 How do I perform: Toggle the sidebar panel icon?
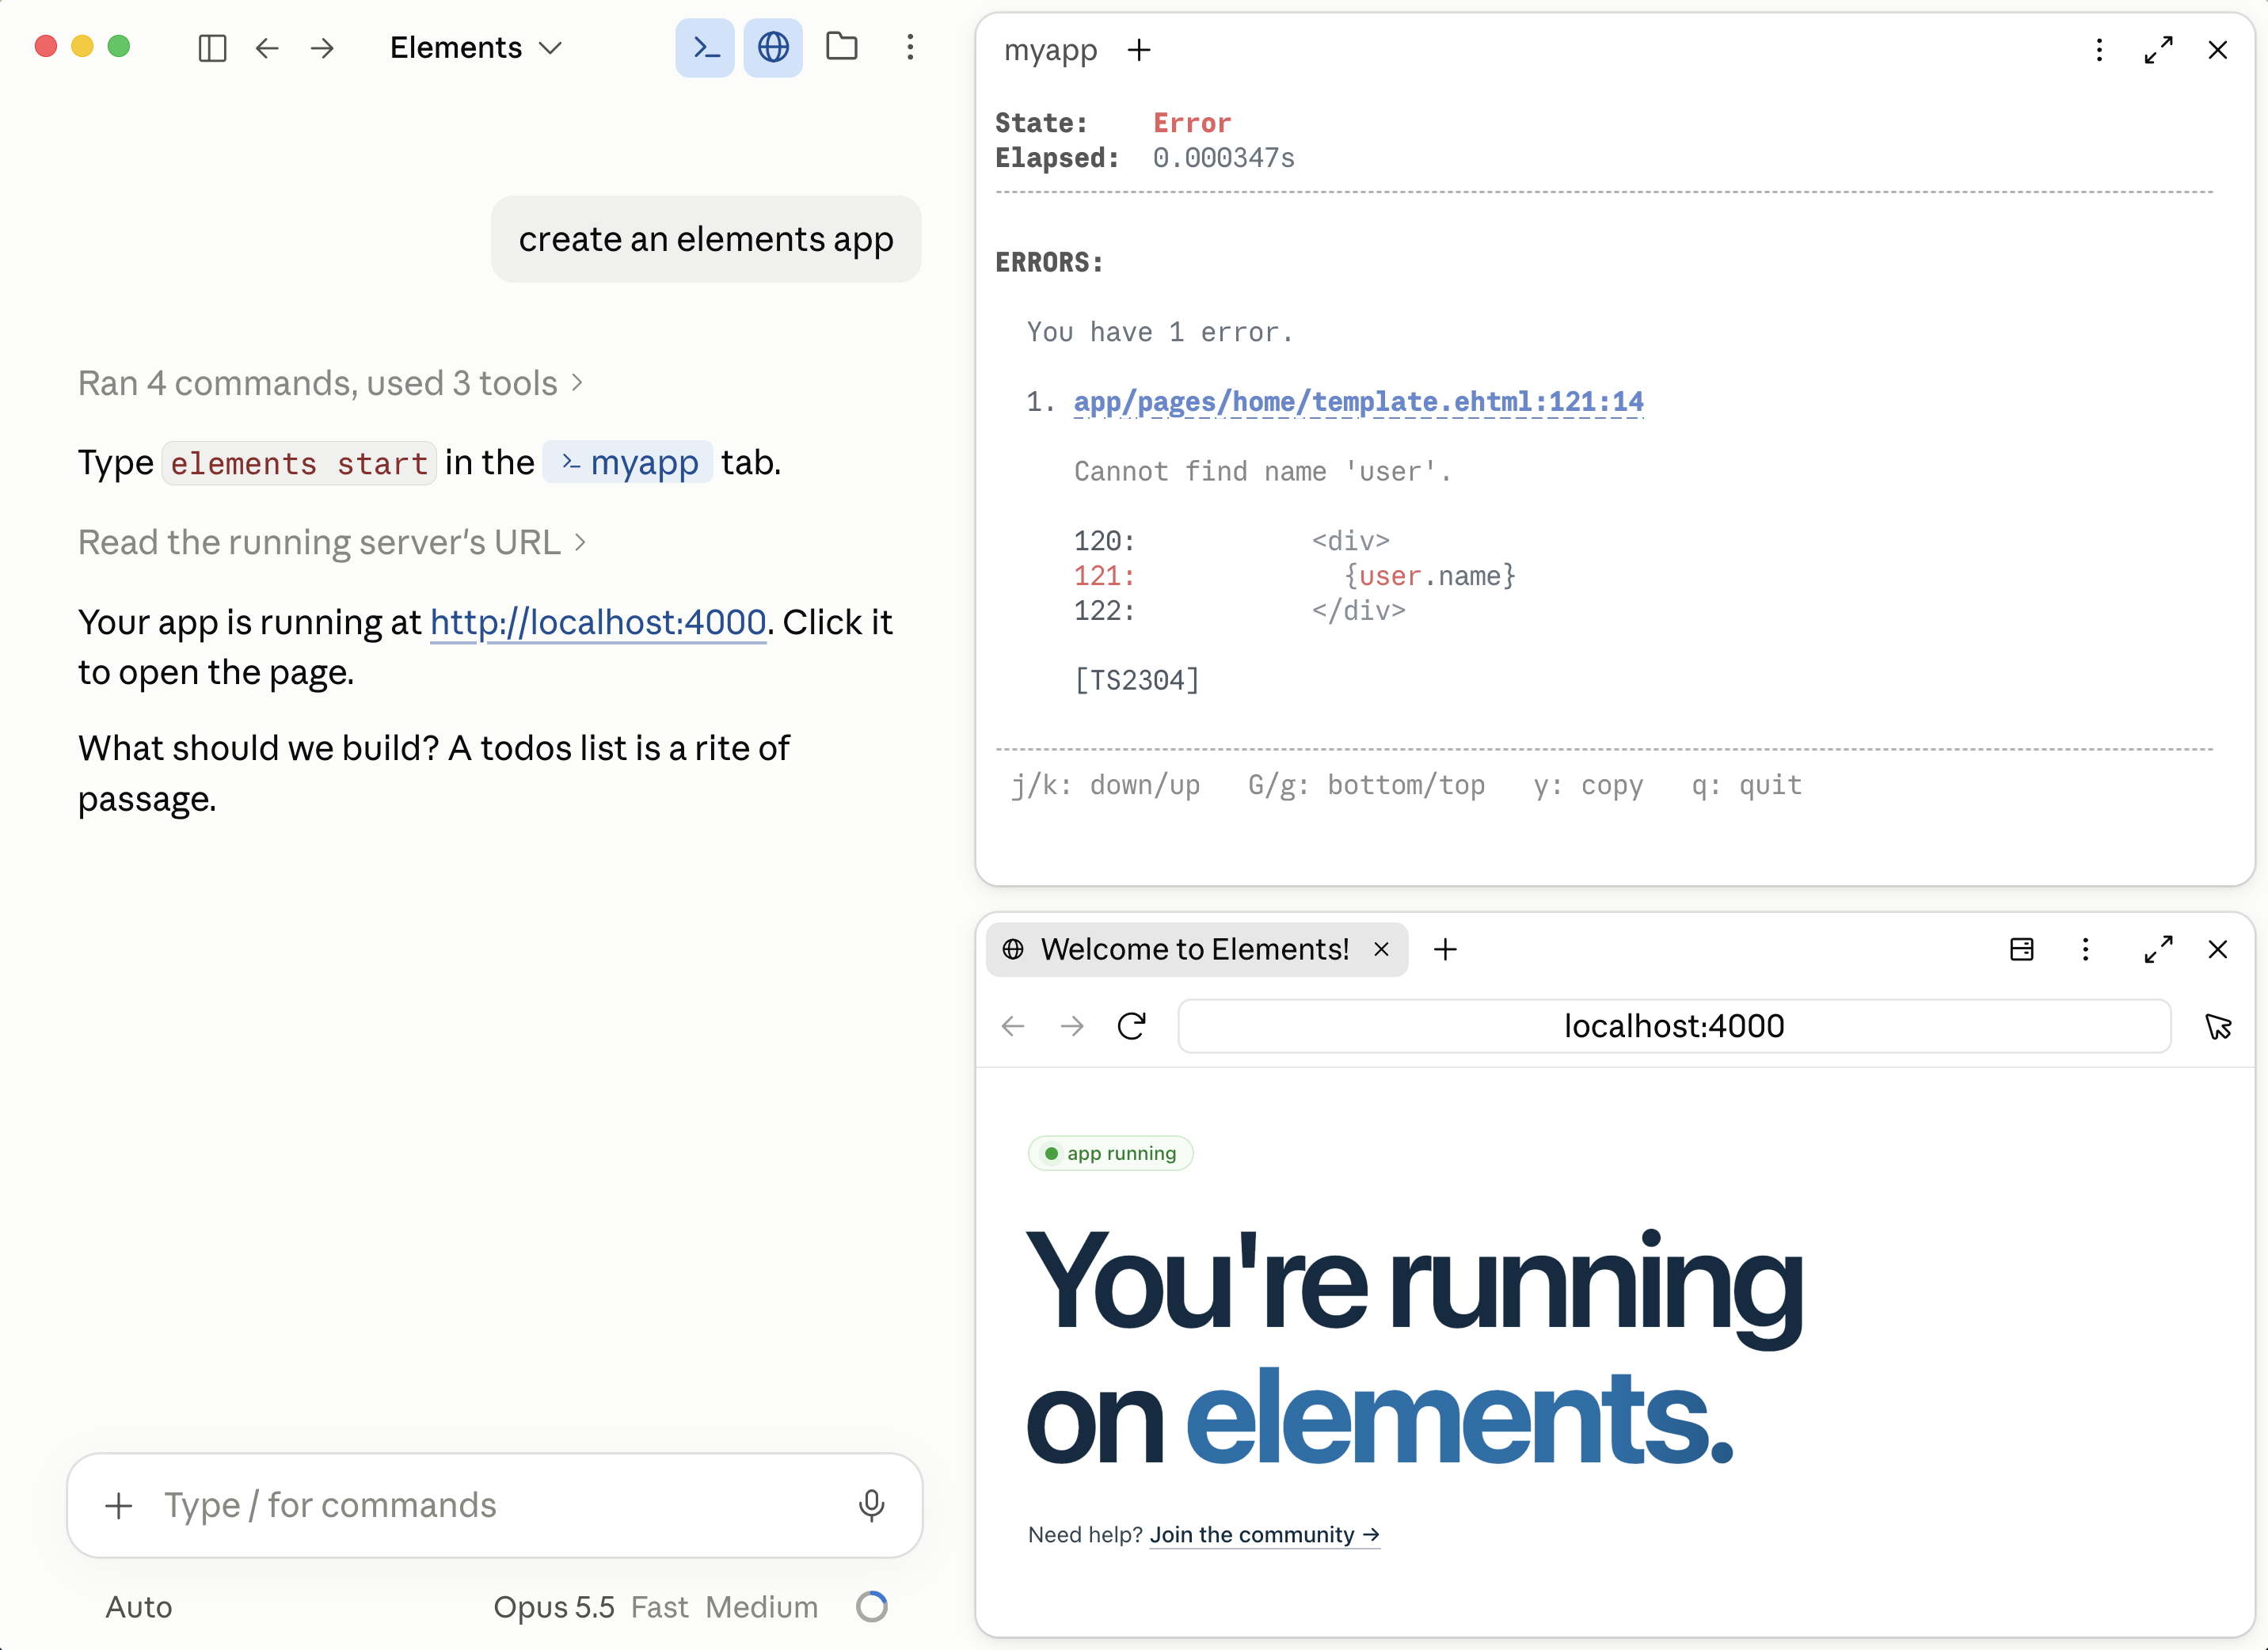pyautogui.click(x=212, y=47)
